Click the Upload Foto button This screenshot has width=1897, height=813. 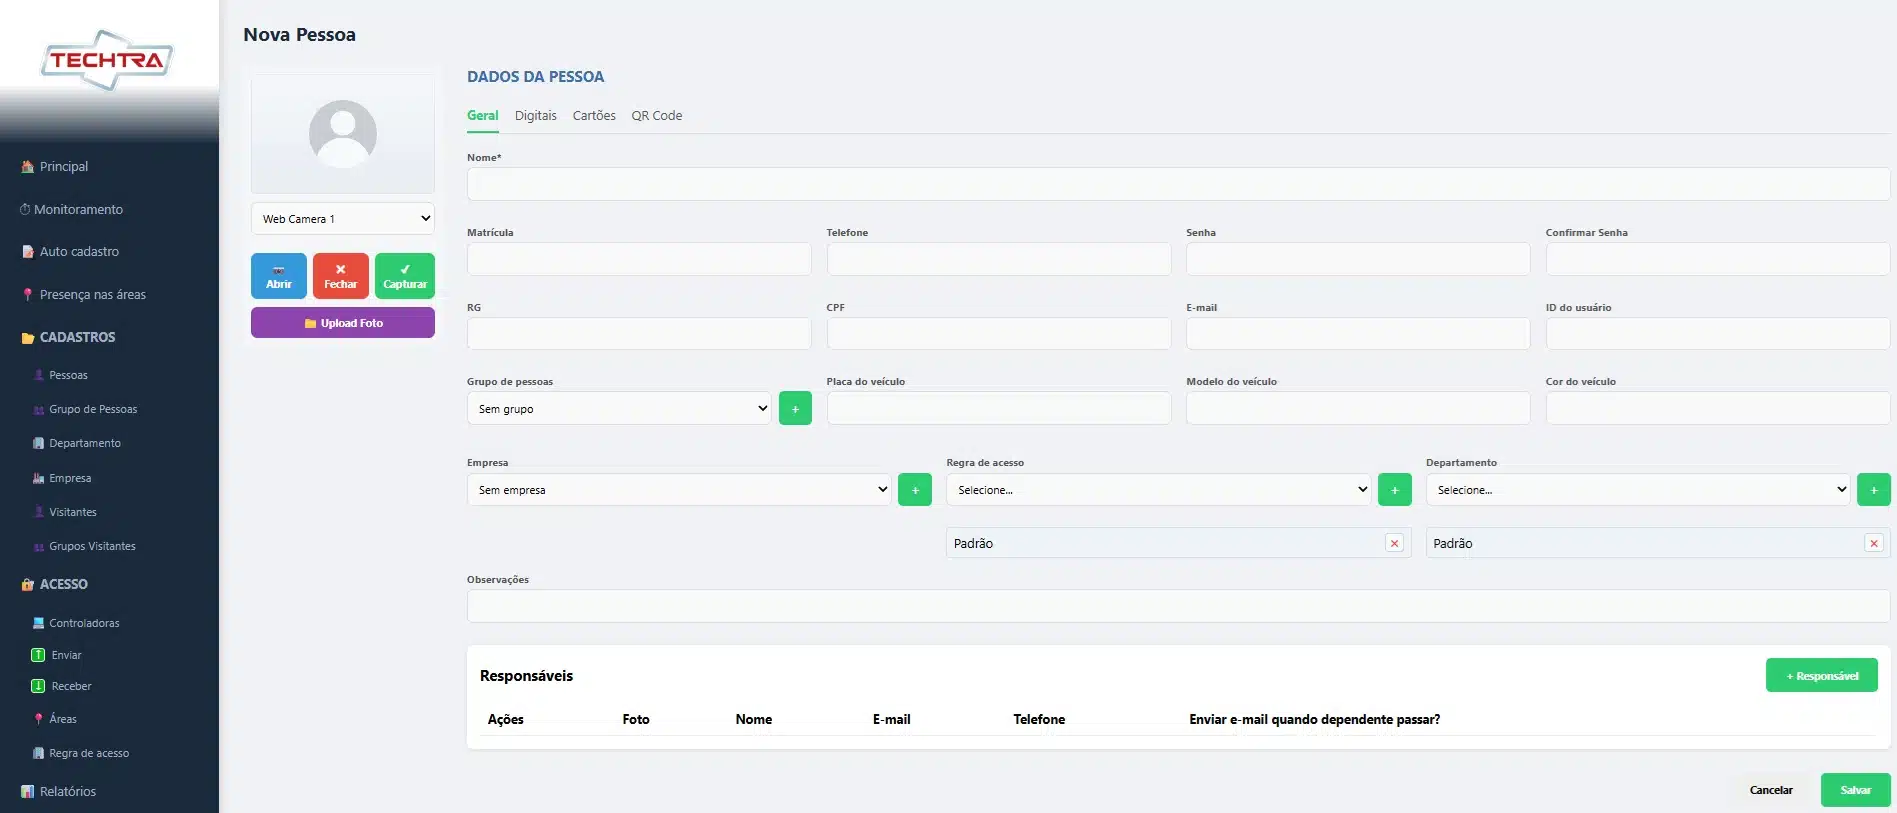point(343,323)
